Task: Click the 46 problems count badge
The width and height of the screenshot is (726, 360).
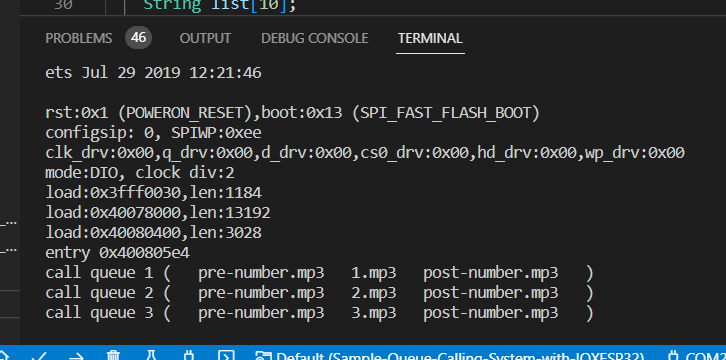Action: pyautogui.click(x=138, y=37)
